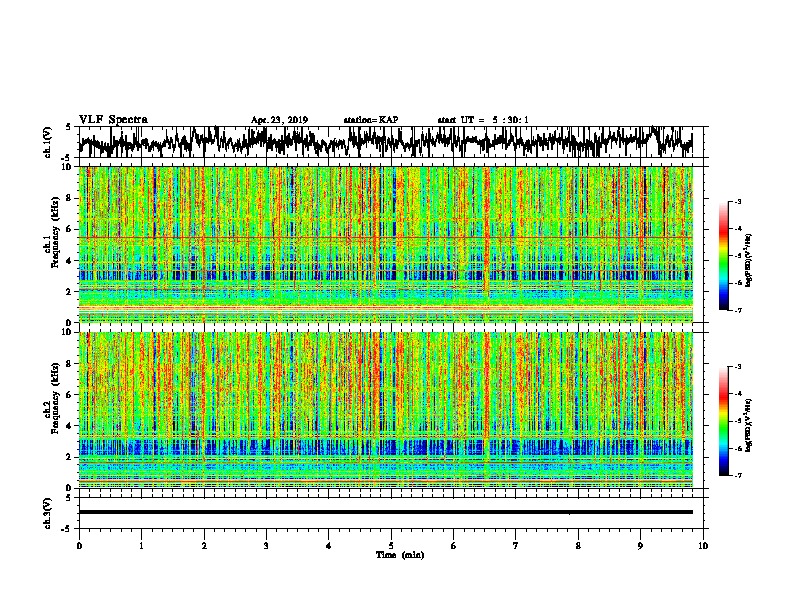Click the ch.2 spectrogram panel
This screenshot has height=612, width=792.
pyautogui.click(x=386, y=410)
